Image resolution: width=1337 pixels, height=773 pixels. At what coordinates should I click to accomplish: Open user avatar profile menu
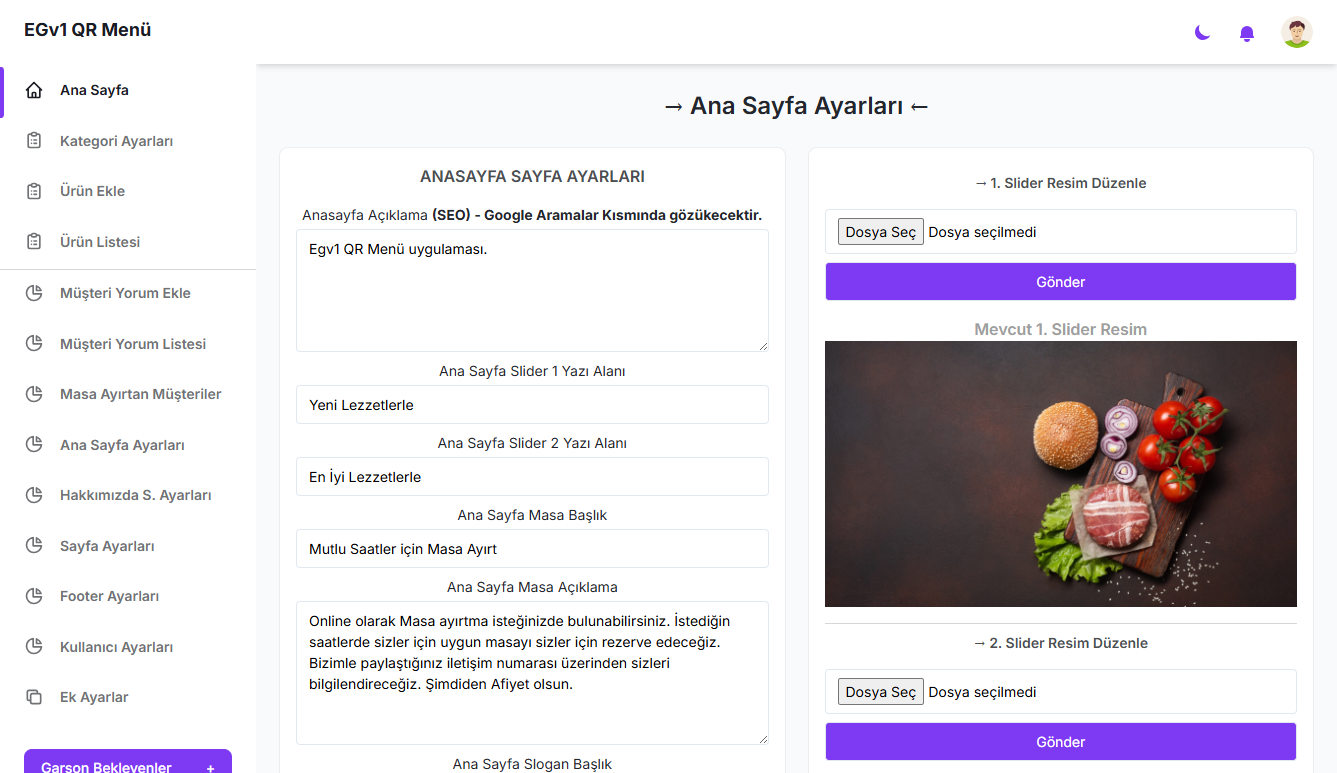(x=1296, y=33)
